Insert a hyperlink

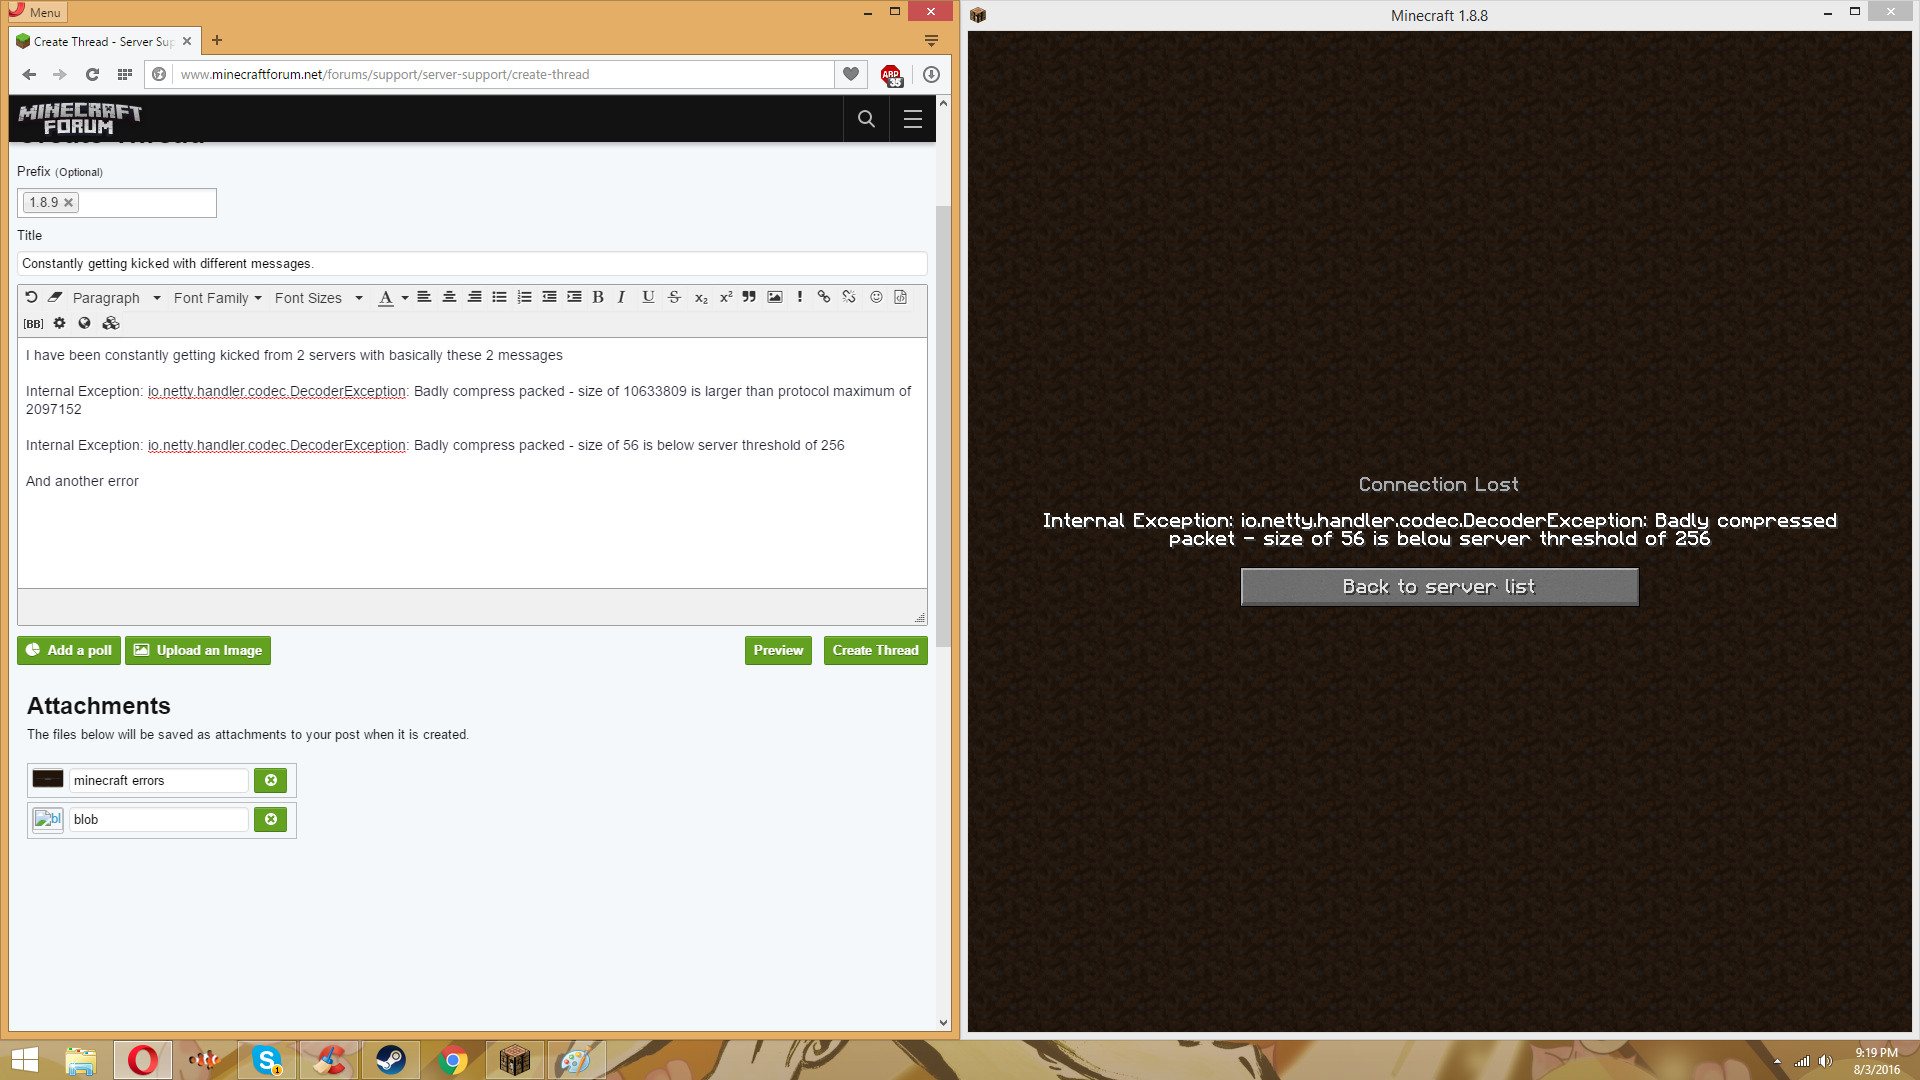(824, 297)
